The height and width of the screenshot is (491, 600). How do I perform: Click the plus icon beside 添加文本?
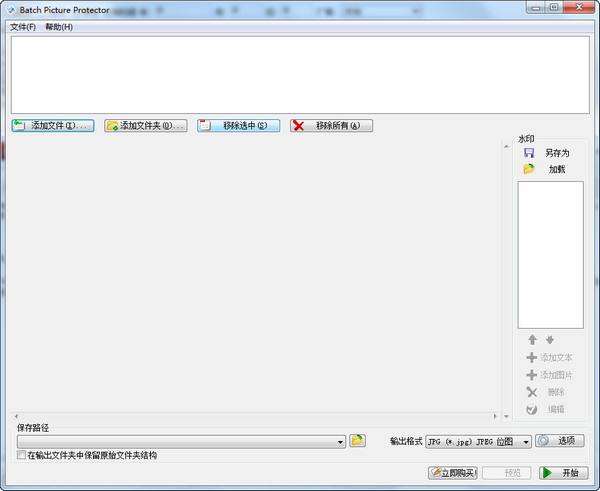[532, 357]
